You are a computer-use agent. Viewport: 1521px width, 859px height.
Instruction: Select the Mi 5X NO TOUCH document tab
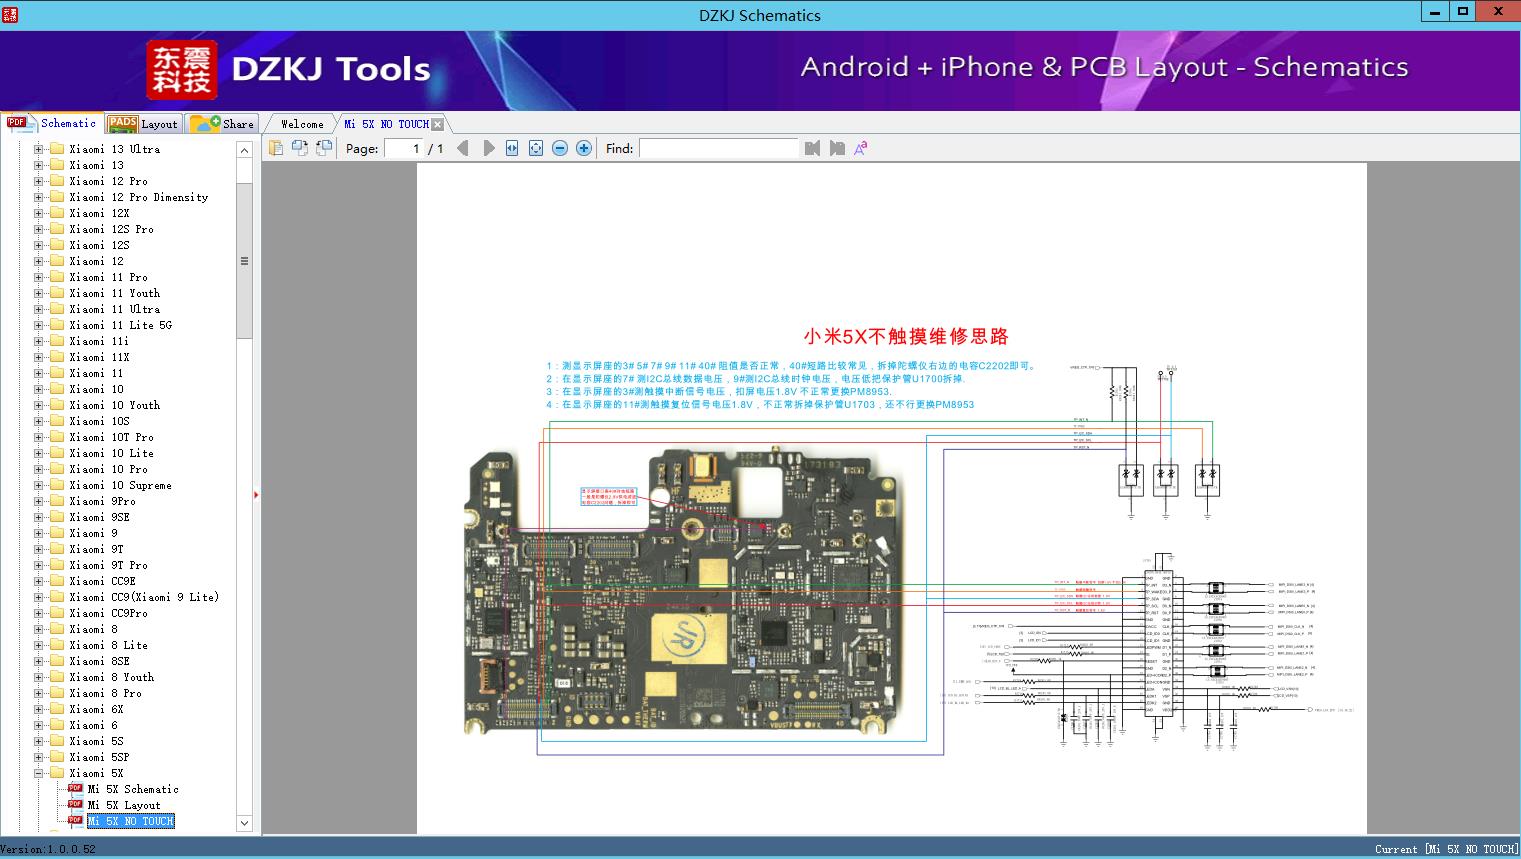pyautogui.click(x=386, y=124)
